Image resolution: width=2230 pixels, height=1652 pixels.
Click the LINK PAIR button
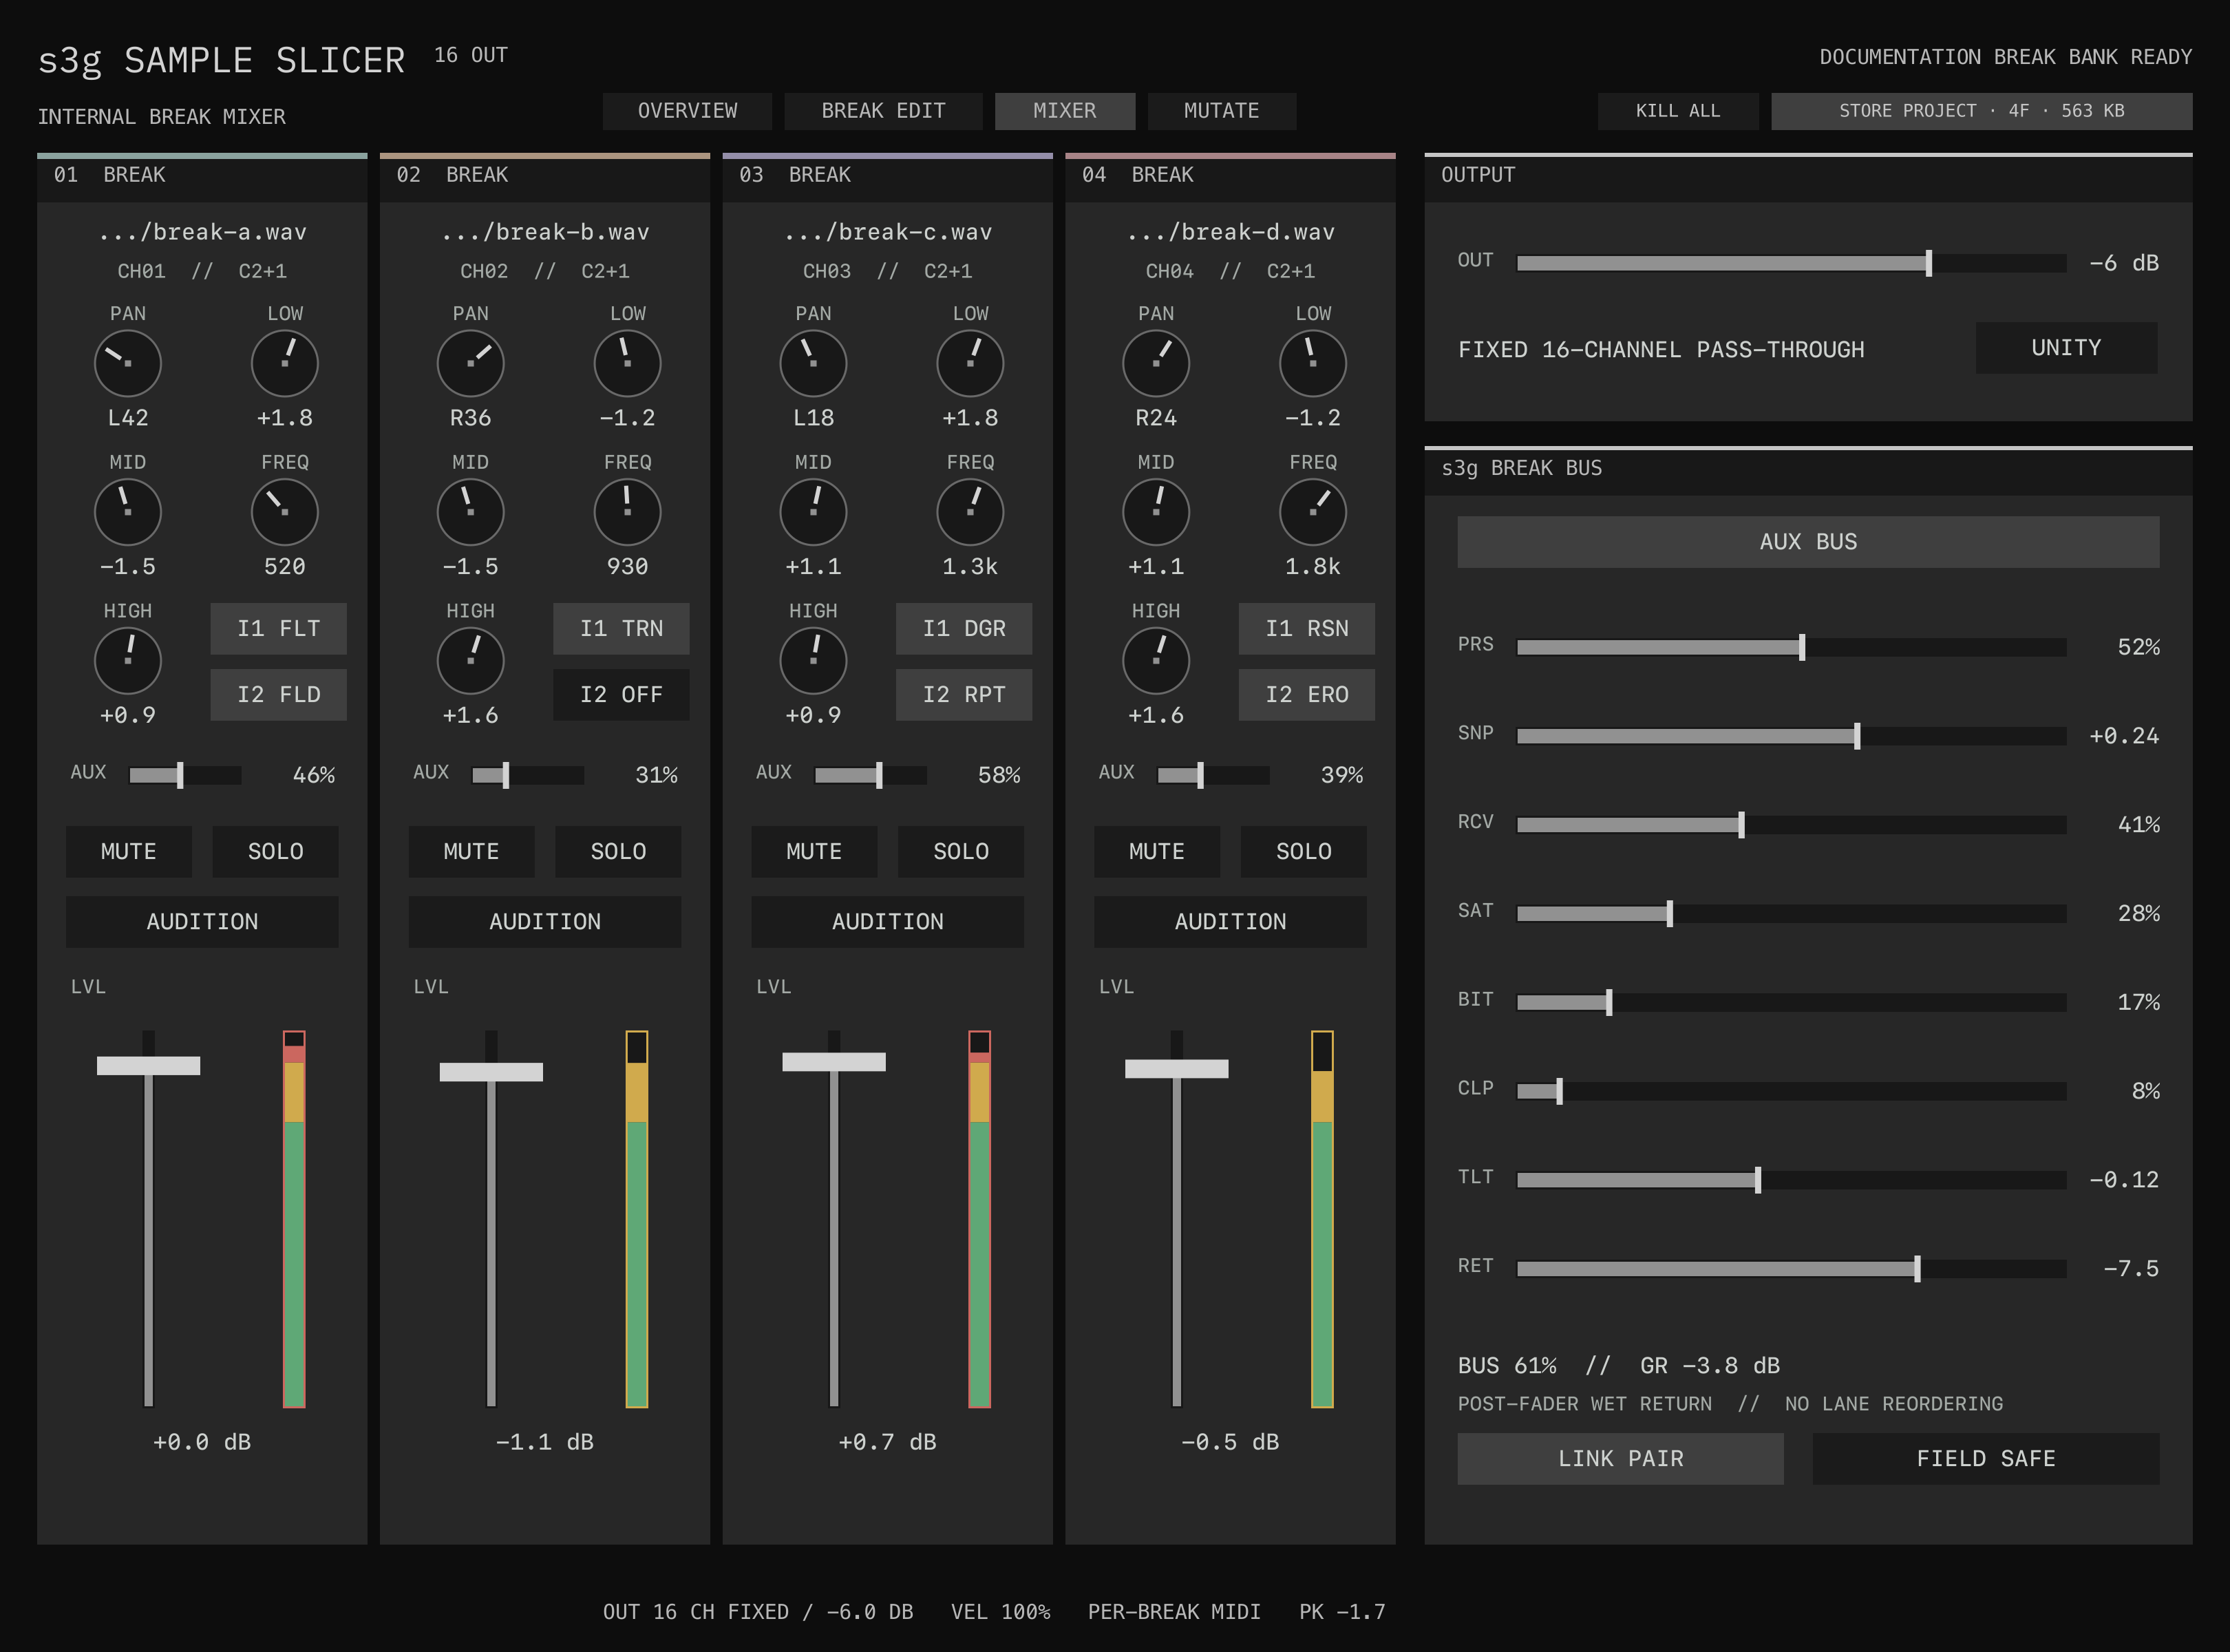click(1620, 1459)
